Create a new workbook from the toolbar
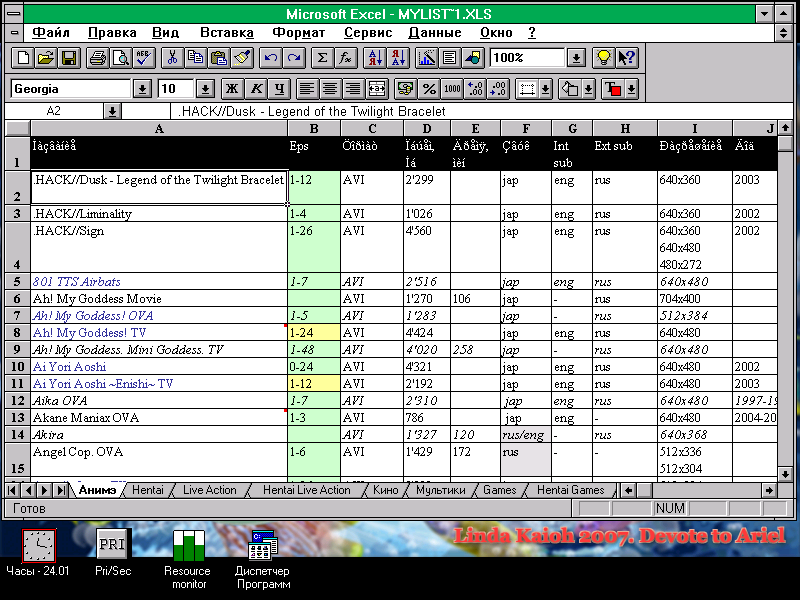The width and height of the screenshot is (800, 600). click(x=22, y=58)
